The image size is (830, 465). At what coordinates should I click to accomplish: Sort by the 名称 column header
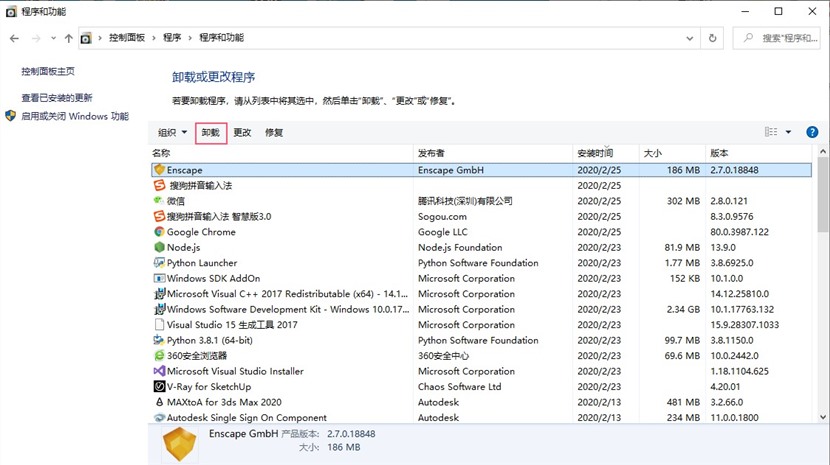[281, 153]
